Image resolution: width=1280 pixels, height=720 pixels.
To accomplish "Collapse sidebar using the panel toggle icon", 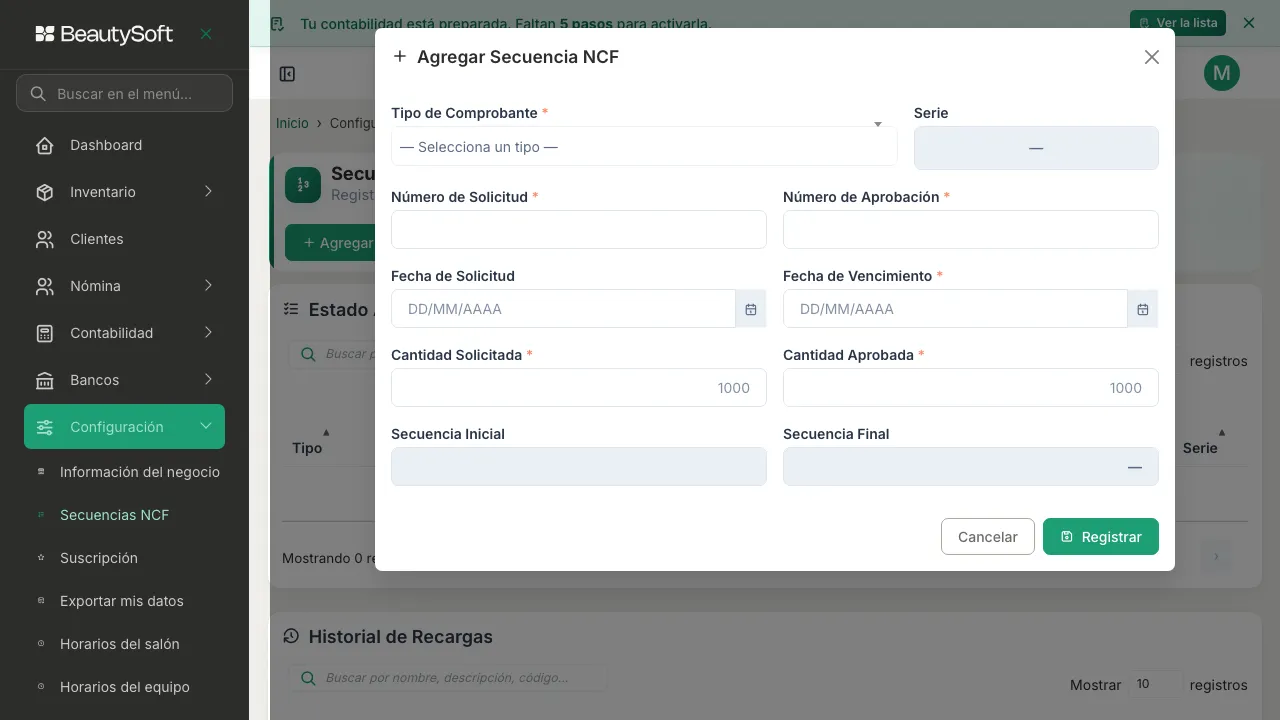I will [287, 74].
